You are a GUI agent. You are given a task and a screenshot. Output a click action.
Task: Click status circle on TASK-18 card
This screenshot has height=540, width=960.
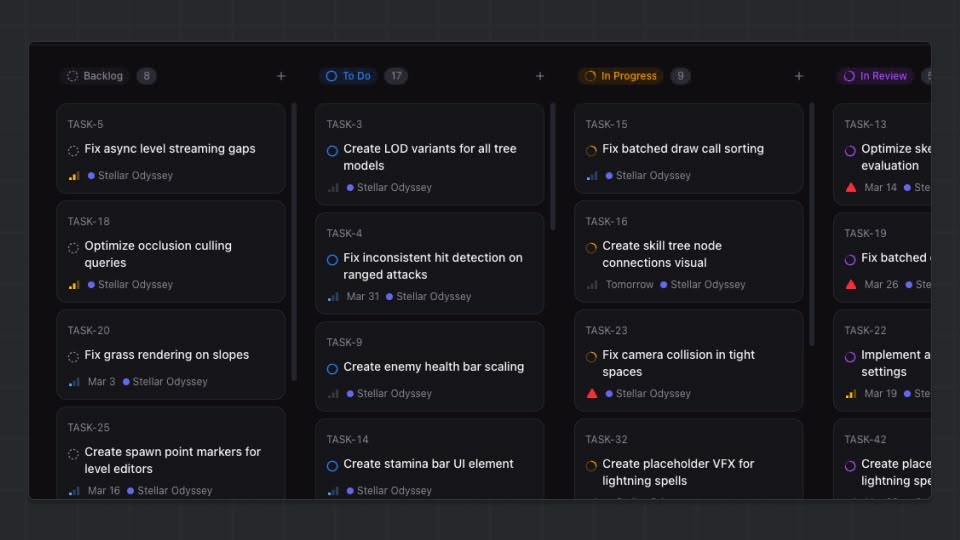click(x=73, y=247)
